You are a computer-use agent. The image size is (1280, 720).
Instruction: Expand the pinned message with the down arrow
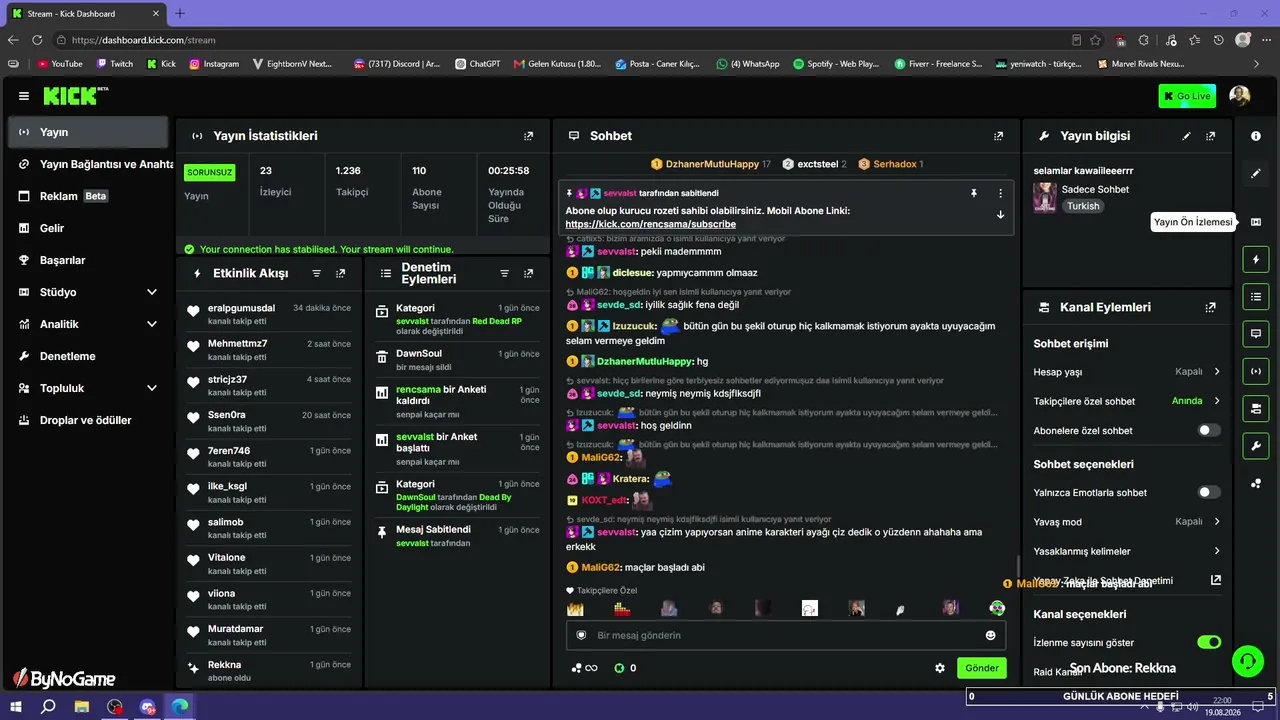click(x=1000, y=215)
